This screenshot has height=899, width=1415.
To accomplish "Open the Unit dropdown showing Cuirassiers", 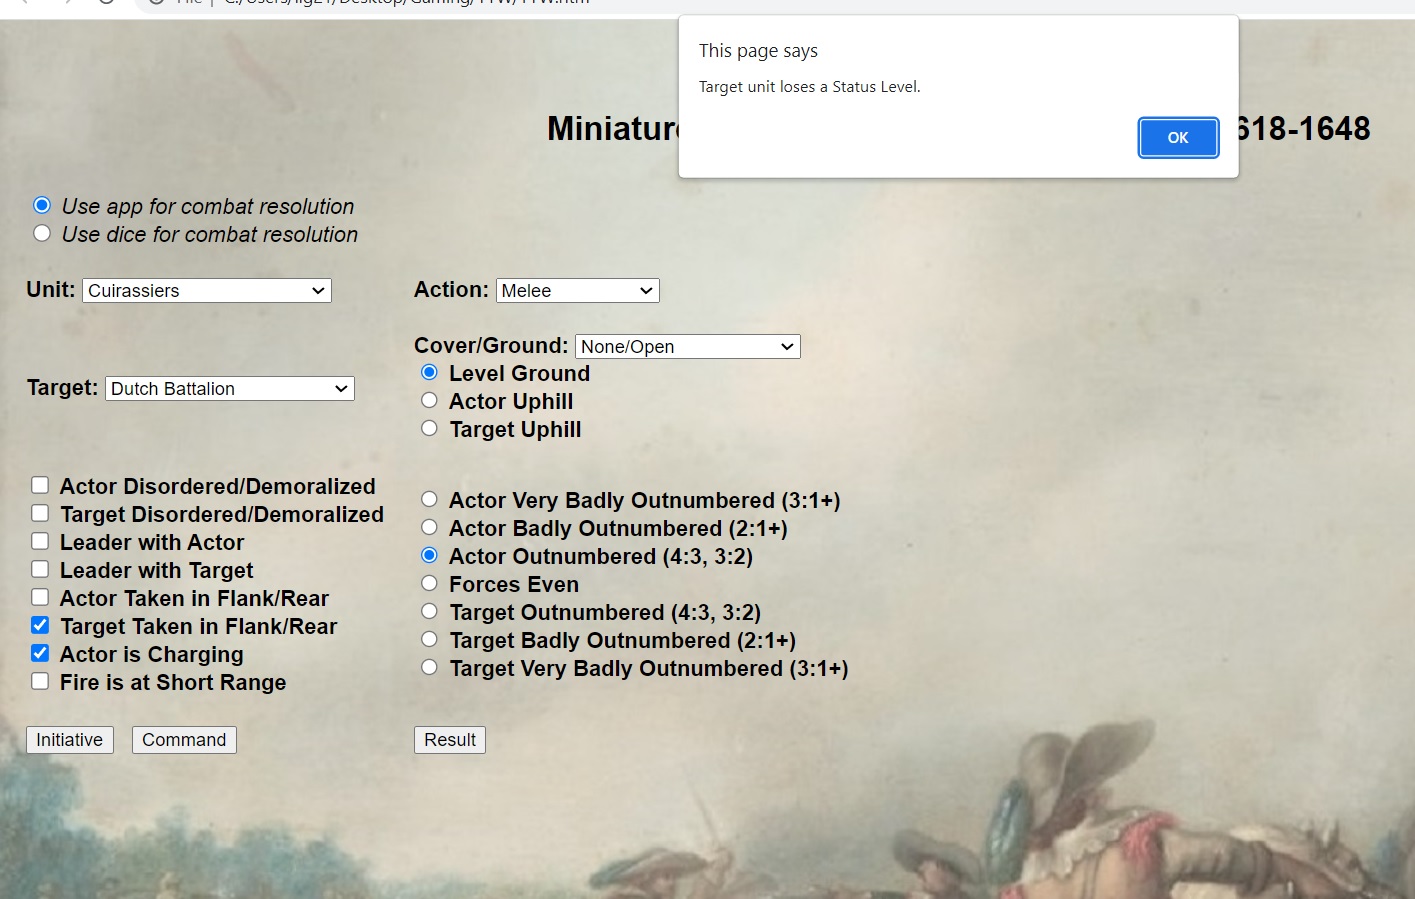I will click(207, 291).
